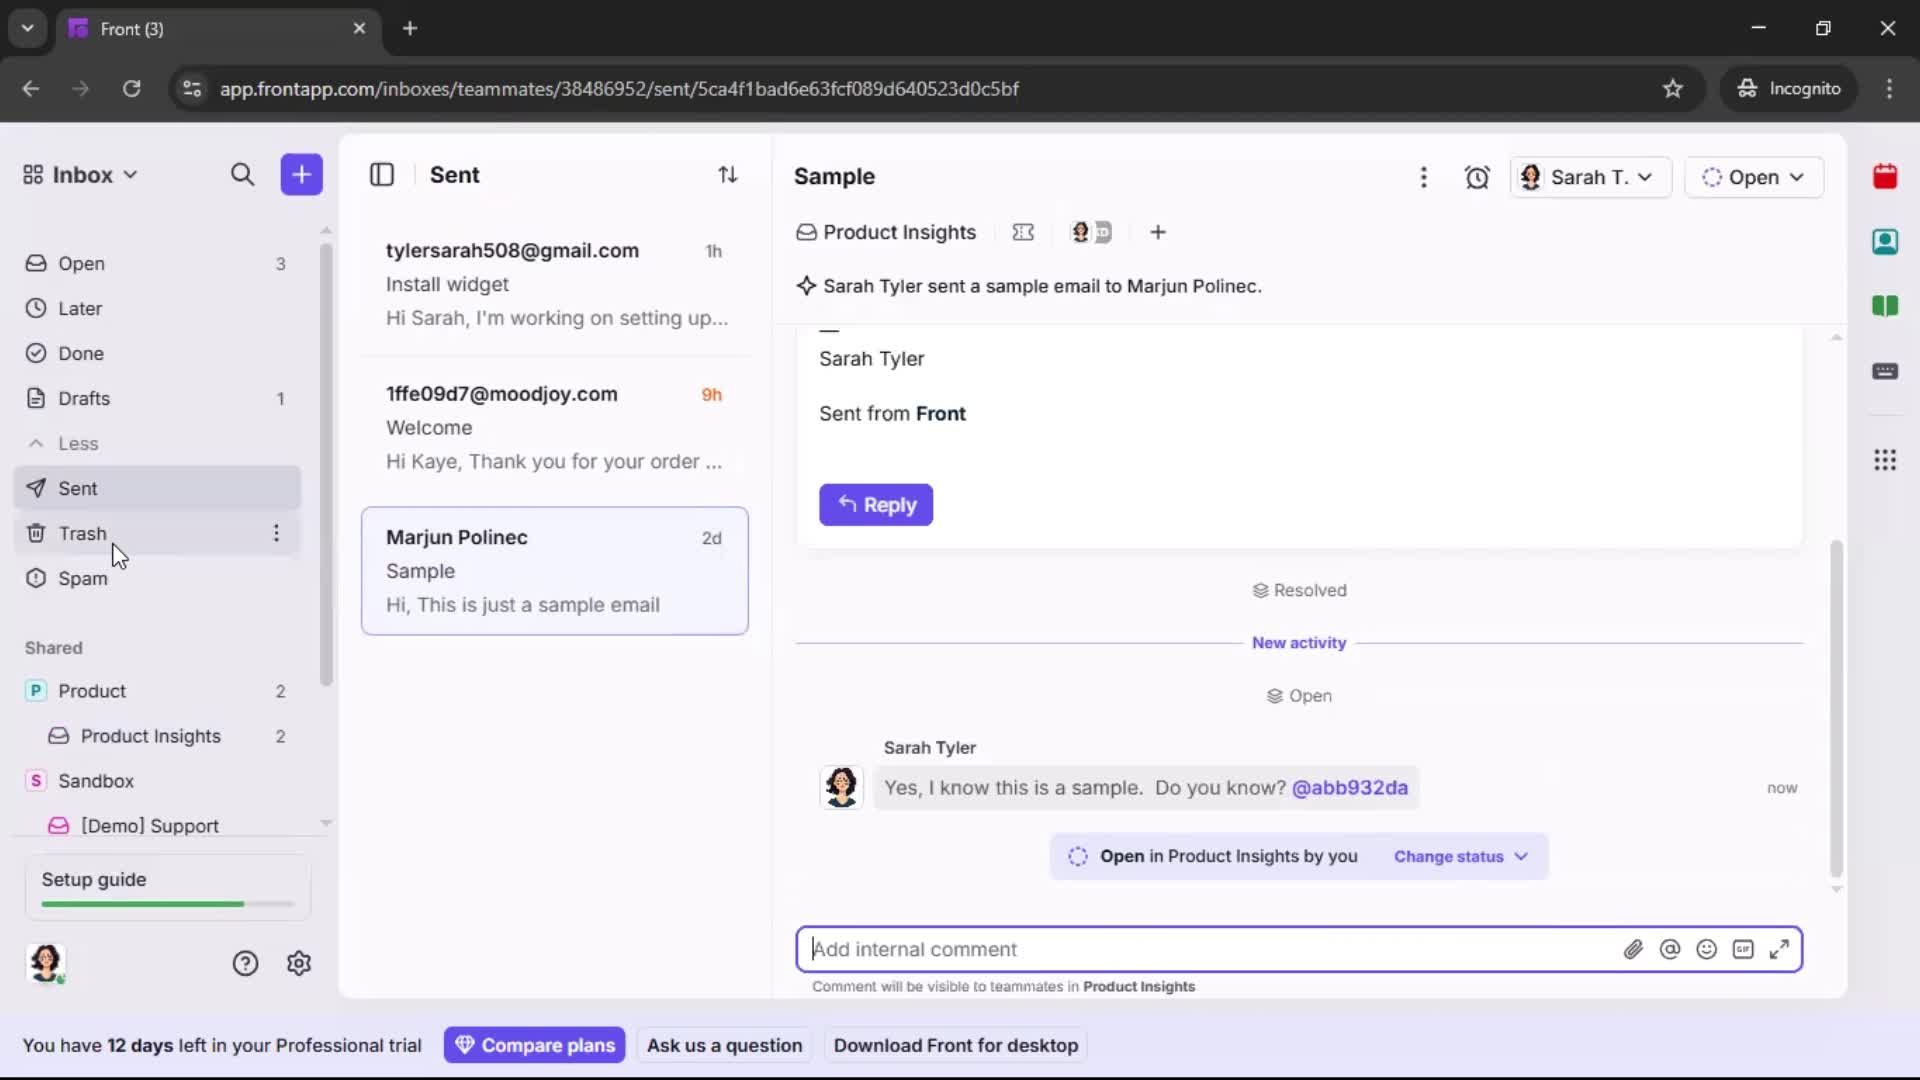
Task: Open the GIF picker in the comment toolbar
Action: click(x=1743, y=949)
